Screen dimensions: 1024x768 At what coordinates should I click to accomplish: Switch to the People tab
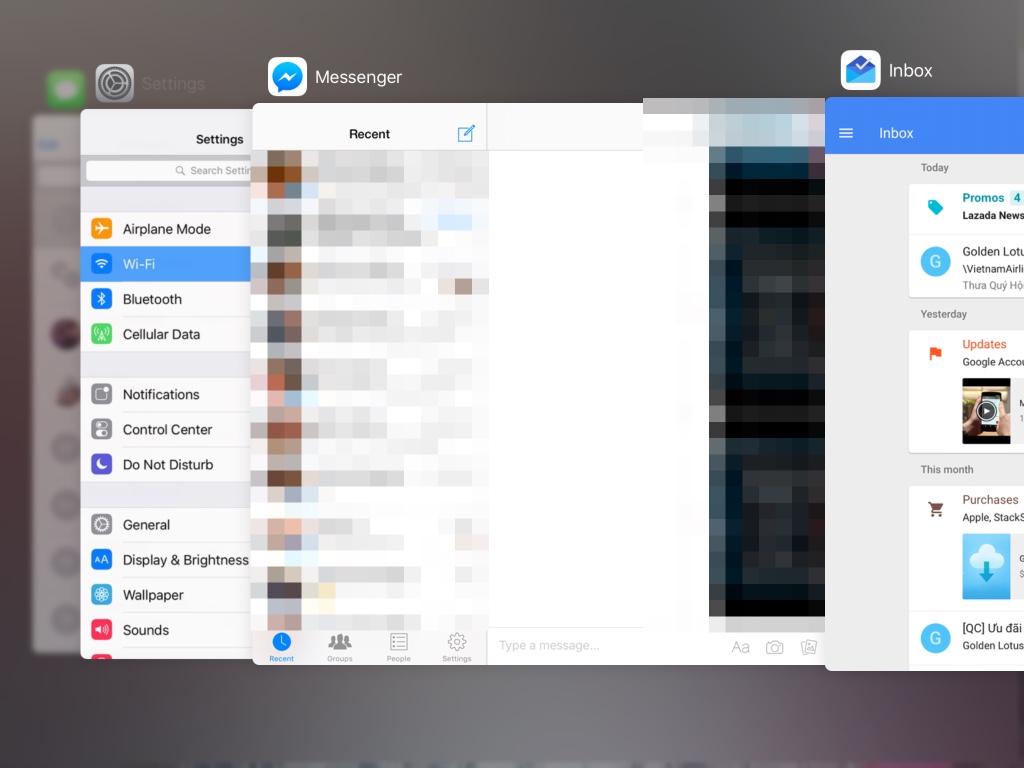tap(399, 647)
